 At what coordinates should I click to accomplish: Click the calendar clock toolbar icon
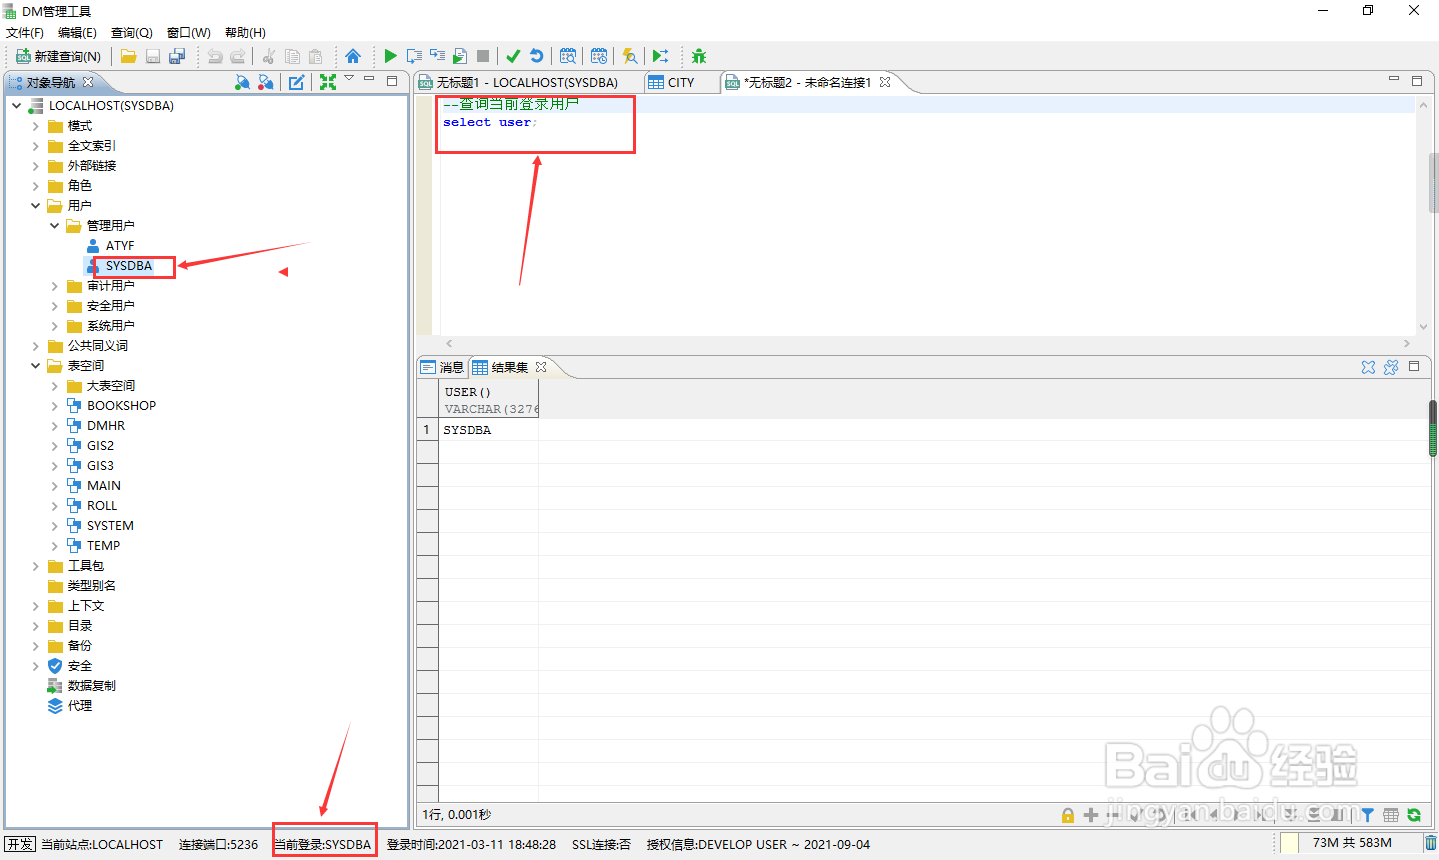(599, 56)
